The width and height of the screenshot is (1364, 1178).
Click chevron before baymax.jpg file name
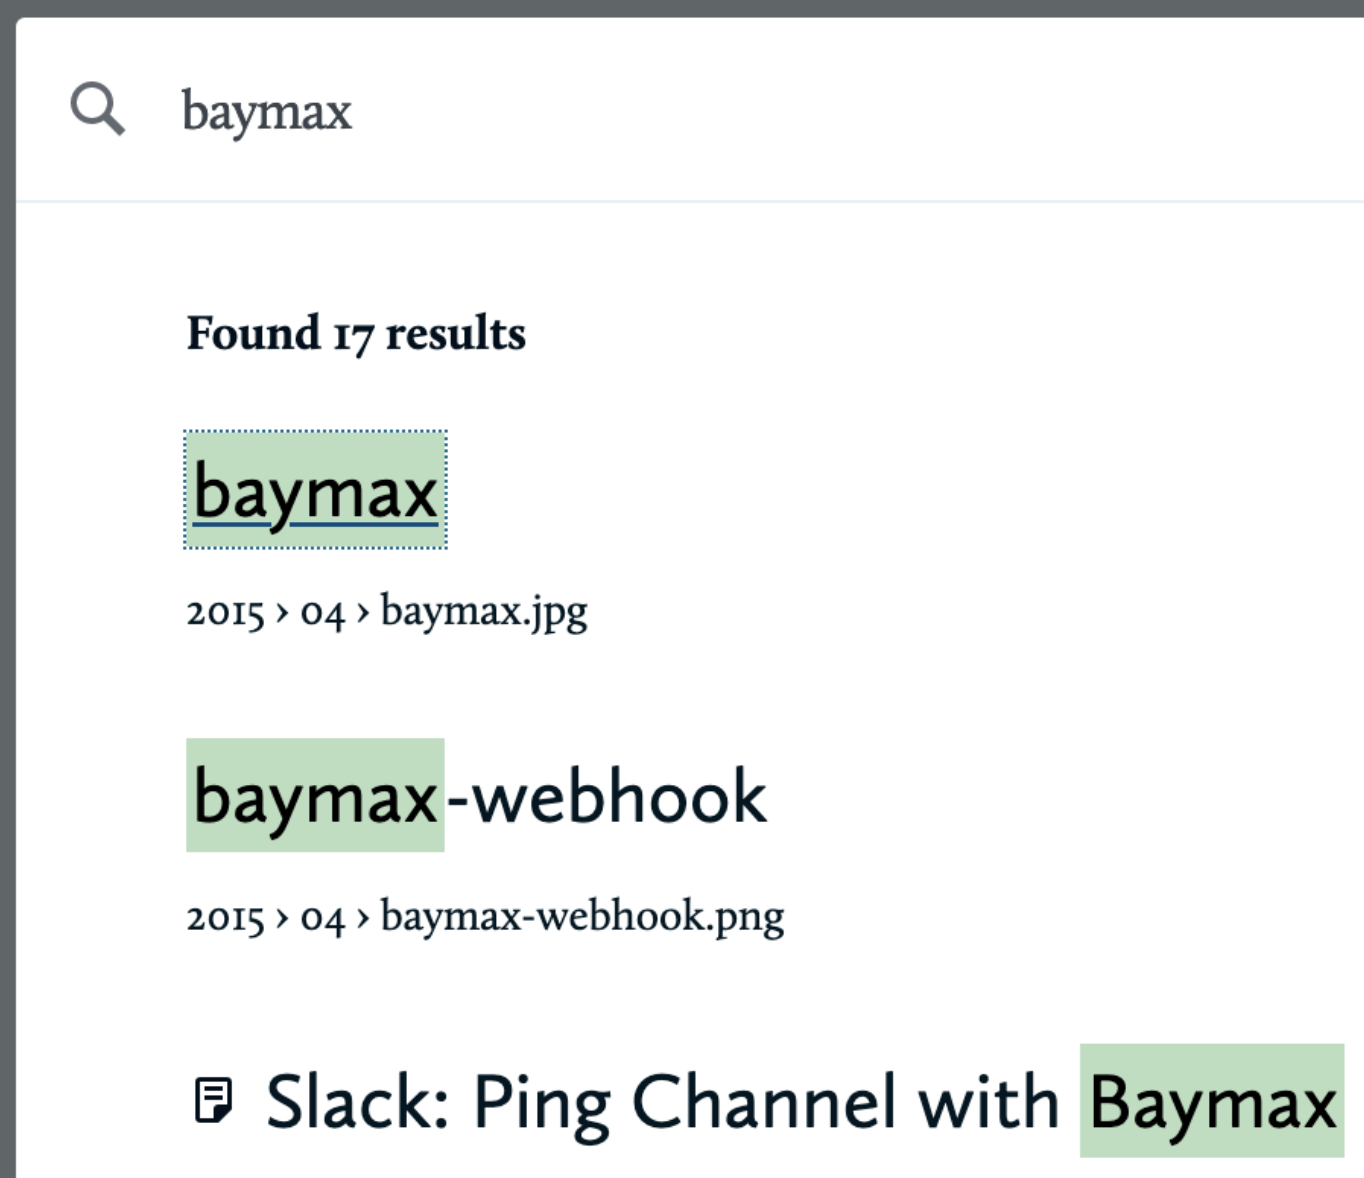point(363,612)
